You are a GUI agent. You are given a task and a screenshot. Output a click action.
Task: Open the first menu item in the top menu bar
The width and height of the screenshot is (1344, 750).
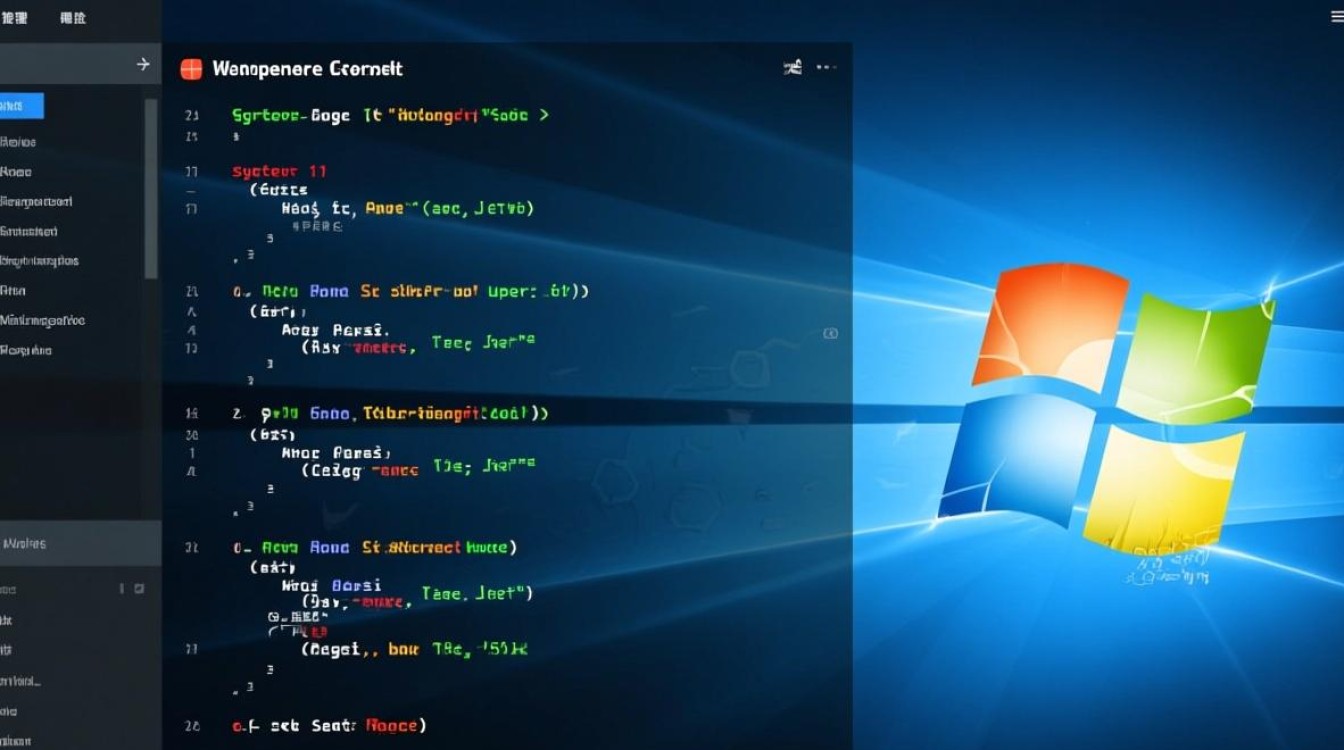pyautogui.click(x=16, y=17)
